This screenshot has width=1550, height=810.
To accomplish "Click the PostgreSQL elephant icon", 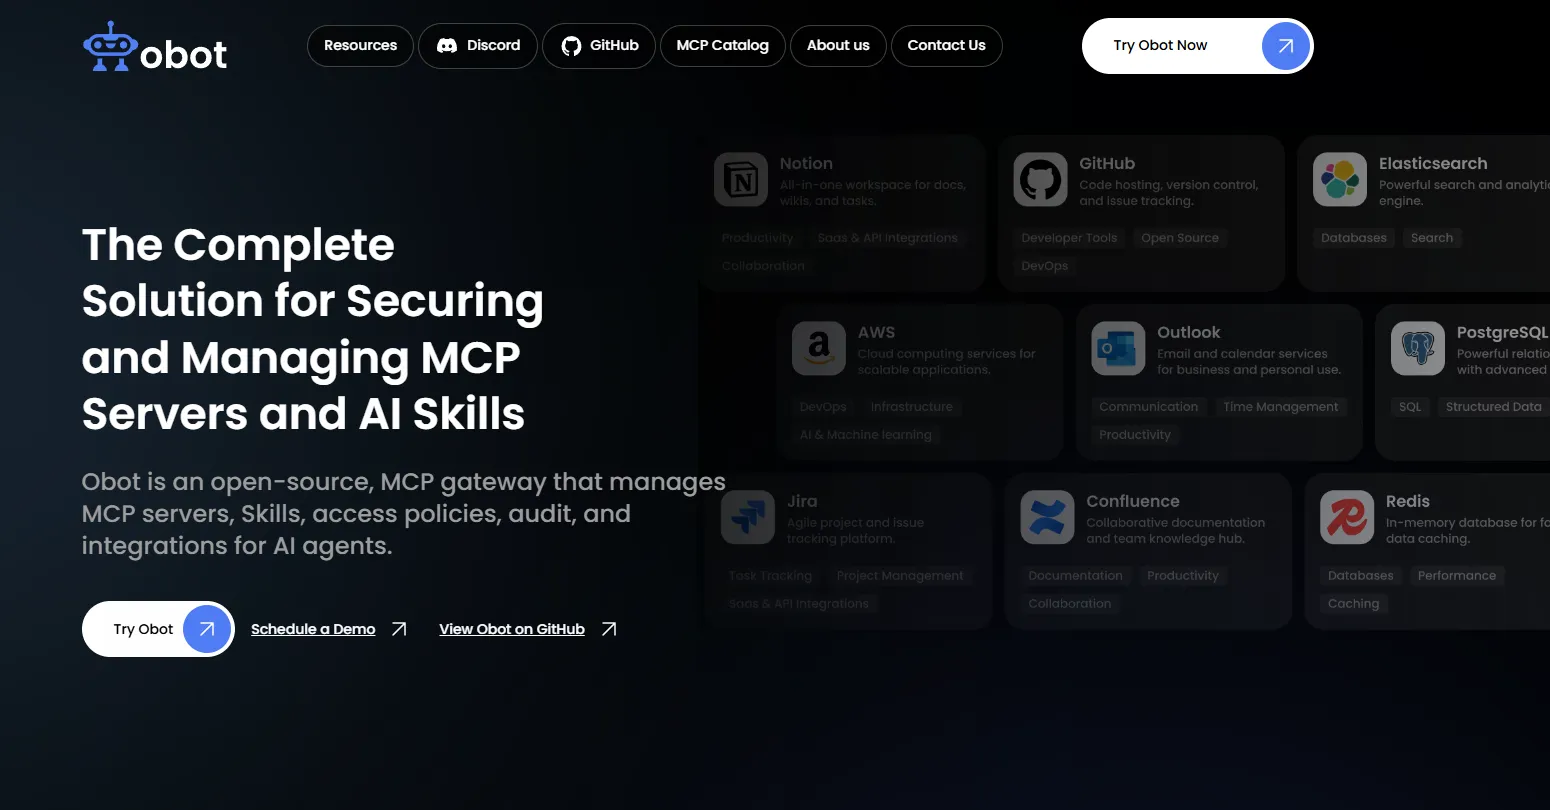I will tap(1418, 349).
